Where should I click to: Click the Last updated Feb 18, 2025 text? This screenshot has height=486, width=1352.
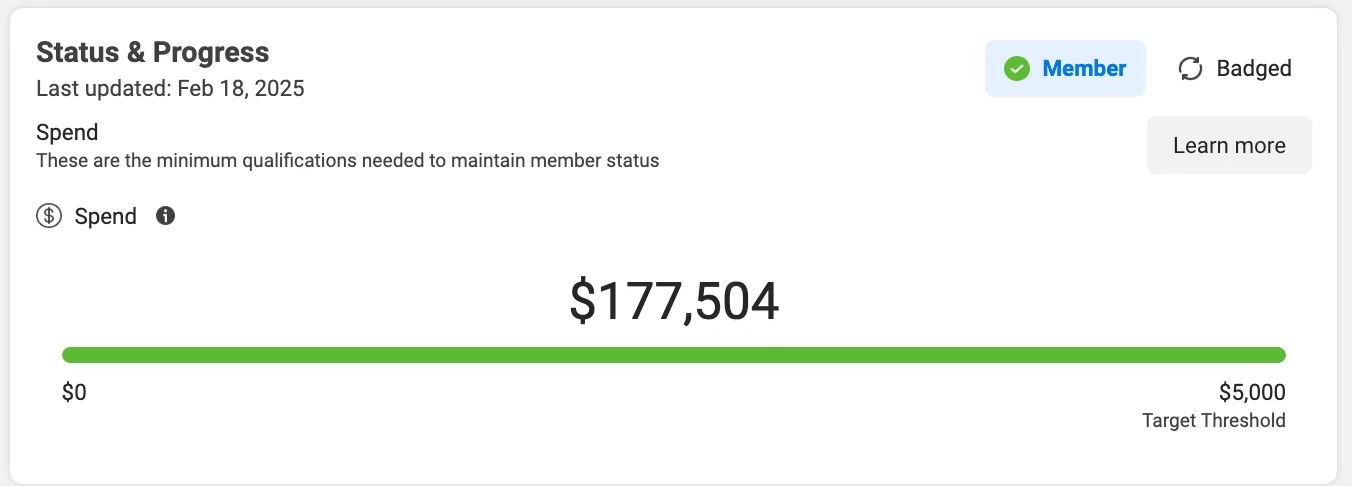tap(170, 88)
